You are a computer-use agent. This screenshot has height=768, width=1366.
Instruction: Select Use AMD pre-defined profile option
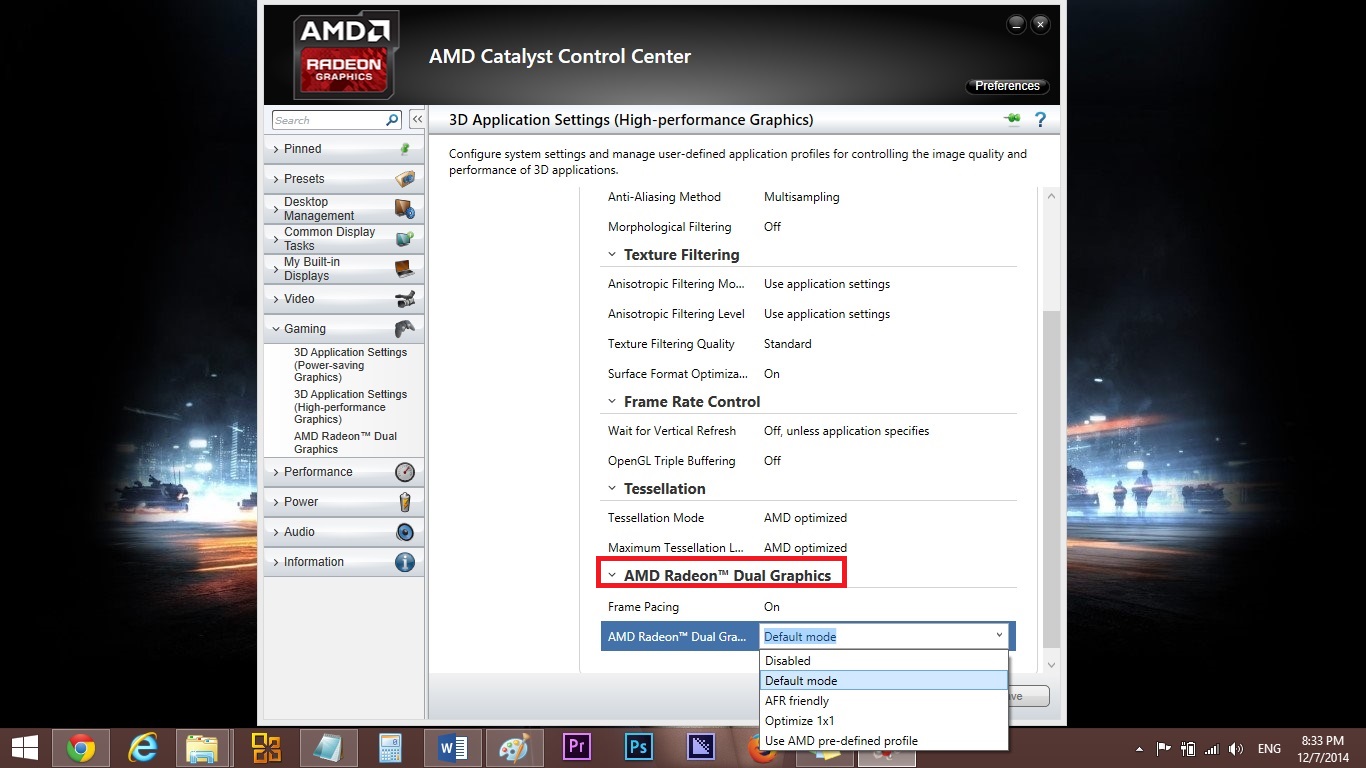(884, 741)
